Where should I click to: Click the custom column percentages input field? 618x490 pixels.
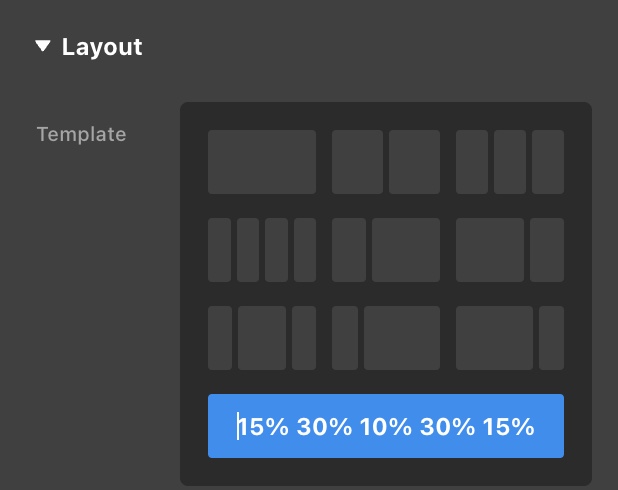tap(386, 426)
